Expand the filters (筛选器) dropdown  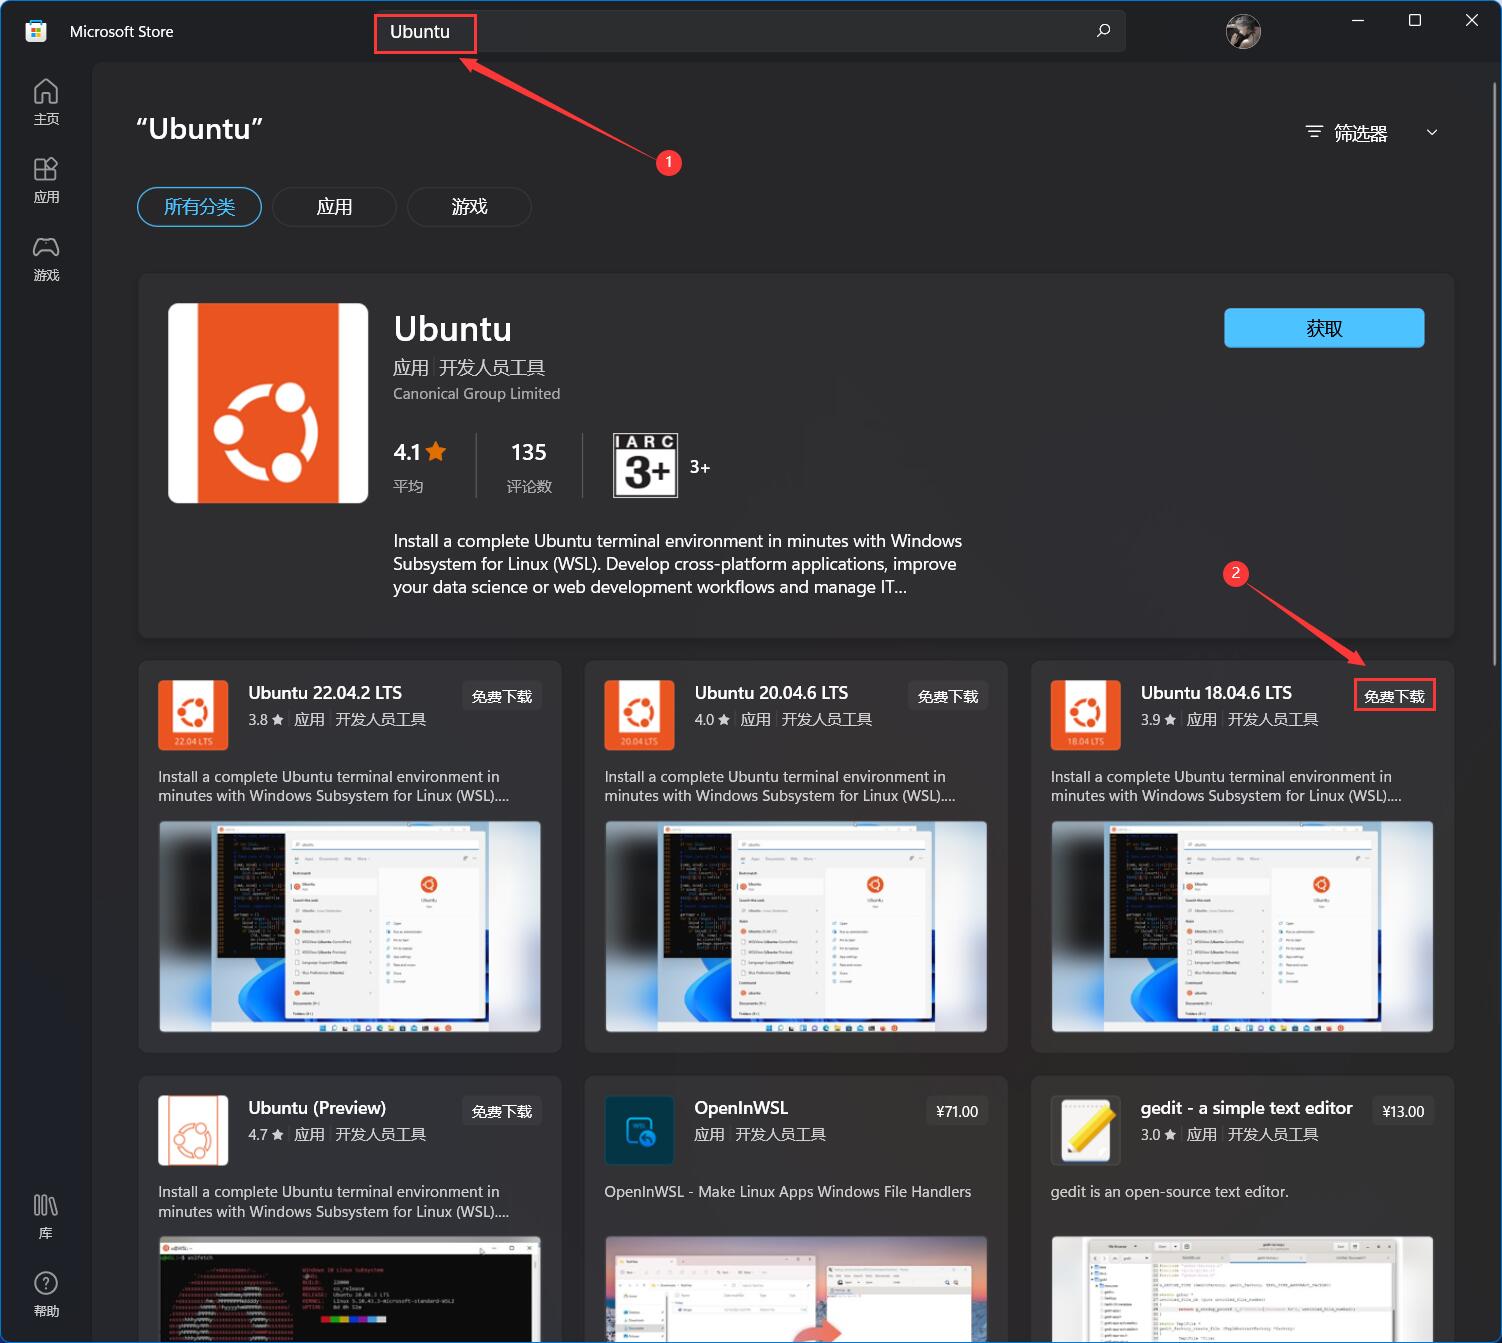click(x=1371, y=133)
